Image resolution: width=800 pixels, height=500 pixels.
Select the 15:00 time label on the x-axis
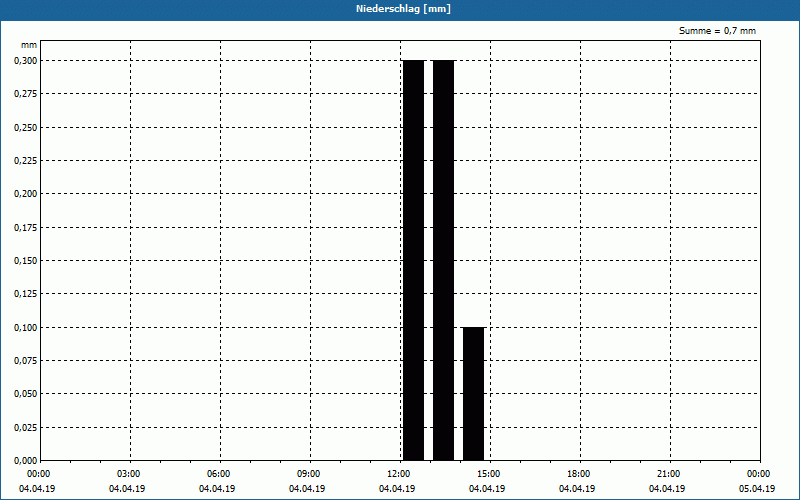coord(489,474)
